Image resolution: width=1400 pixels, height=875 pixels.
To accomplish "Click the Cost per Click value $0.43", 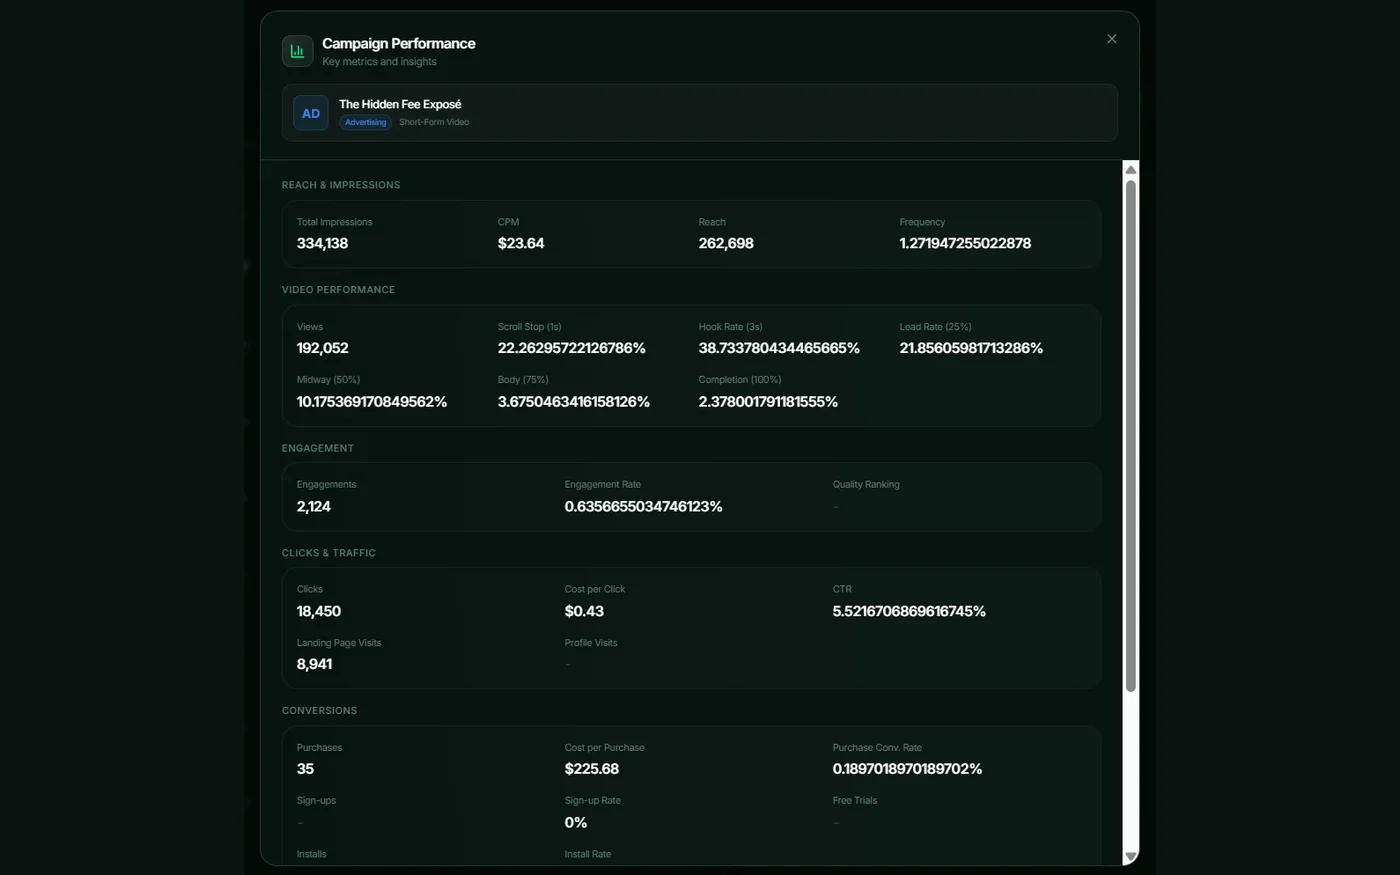I will pos(584,611).
